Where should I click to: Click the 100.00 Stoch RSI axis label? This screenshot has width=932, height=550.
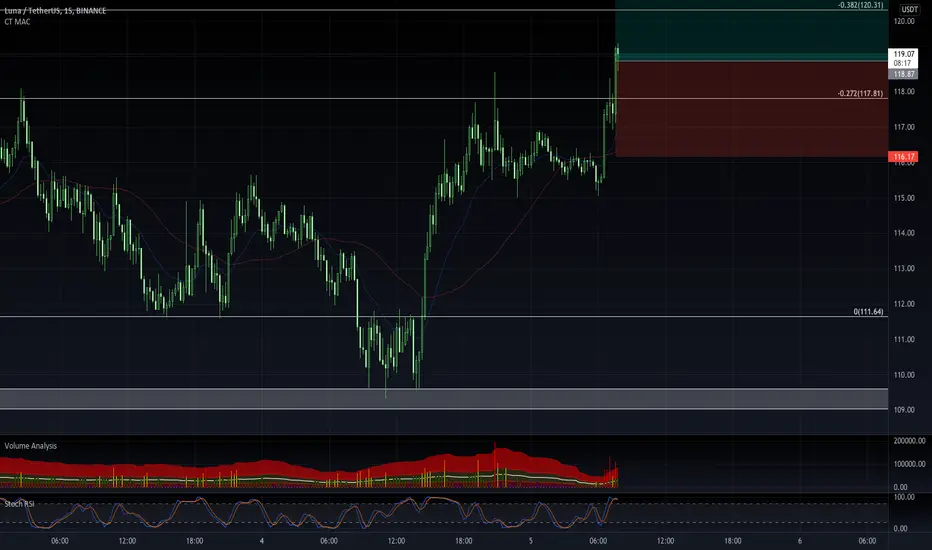904,497
